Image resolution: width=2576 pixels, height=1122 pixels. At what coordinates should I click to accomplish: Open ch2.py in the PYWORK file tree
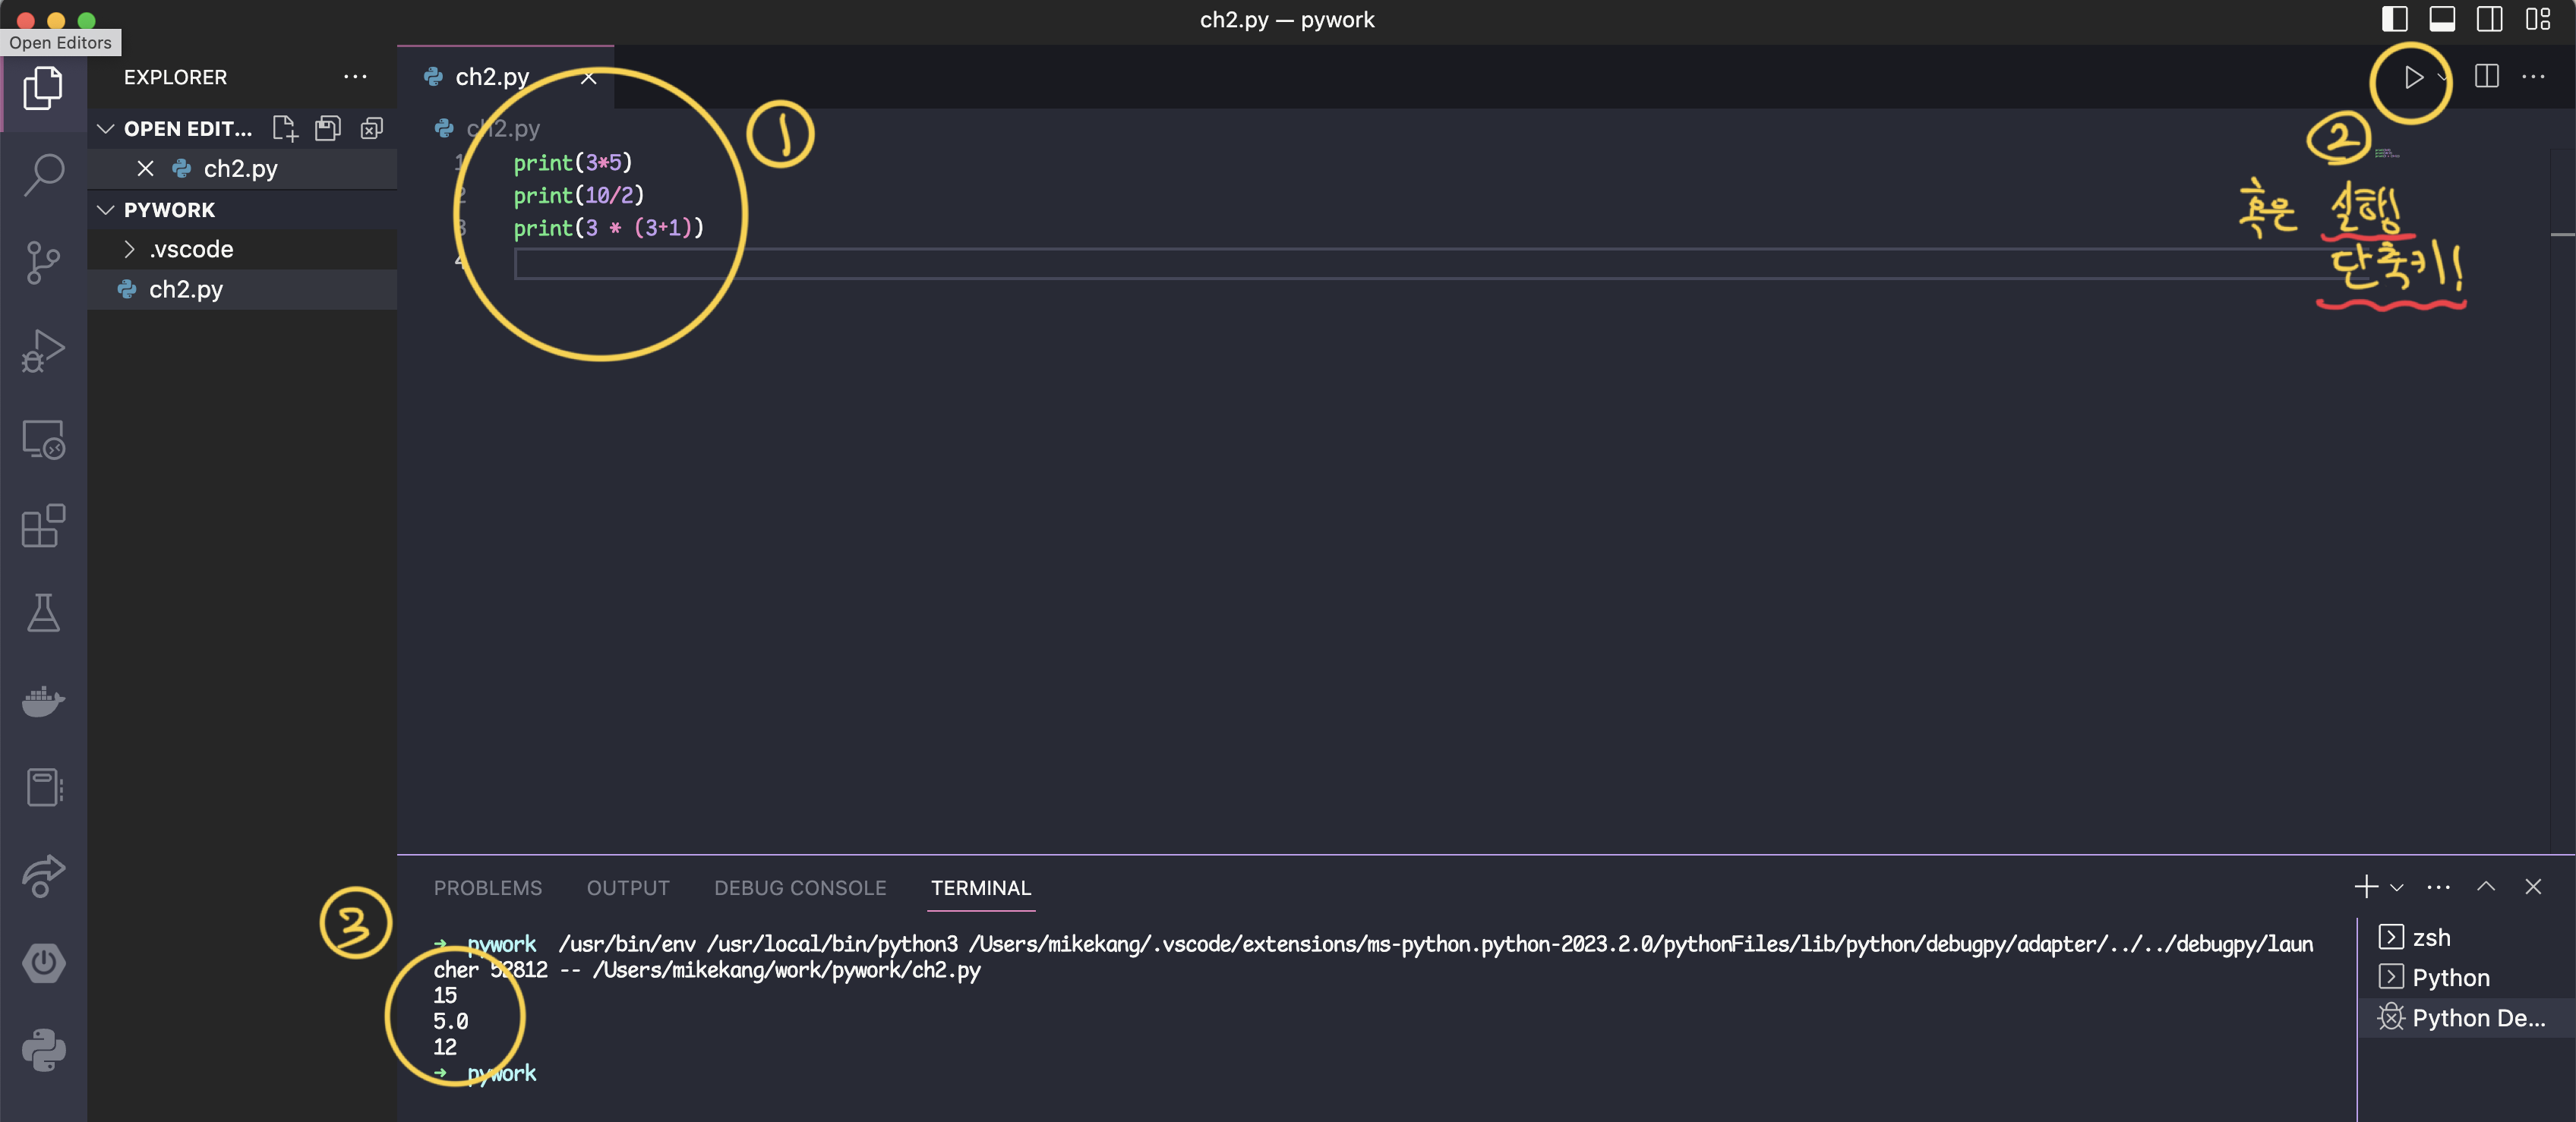185,290
